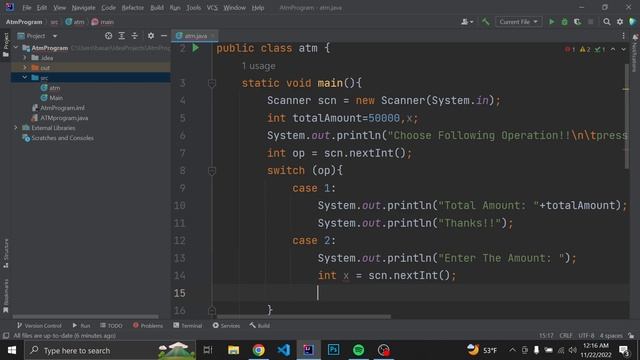Open File Explorer from taskbar
Screen dimensions: 640x360
pyautogui.click(x=233, y=350)
